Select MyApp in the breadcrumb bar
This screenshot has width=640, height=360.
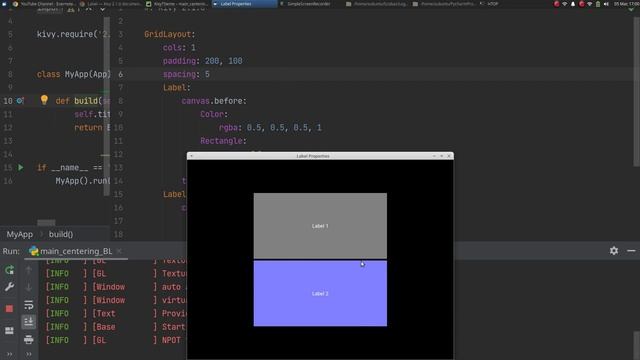pos(20,234)
